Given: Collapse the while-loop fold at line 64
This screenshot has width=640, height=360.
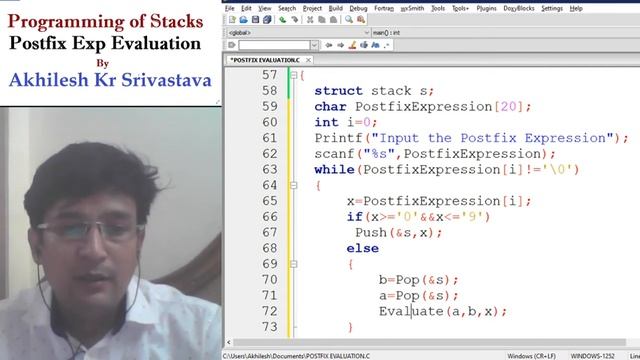Looking at the screenshot, I should [x=293, y=185].
